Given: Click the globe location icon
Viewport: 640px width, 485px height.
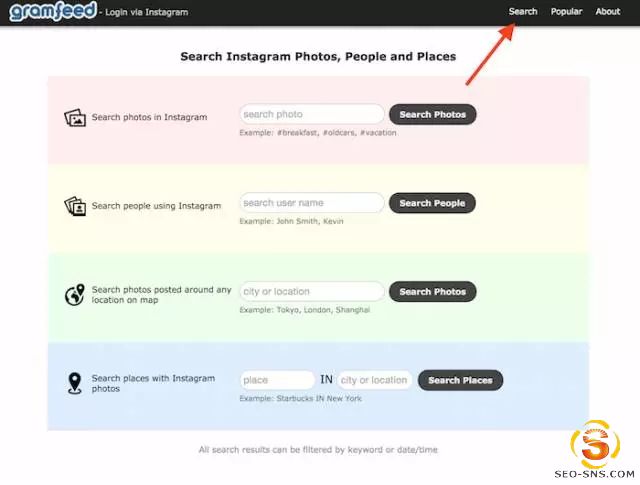Looking at the screenshot, I should tap(74, 295).
